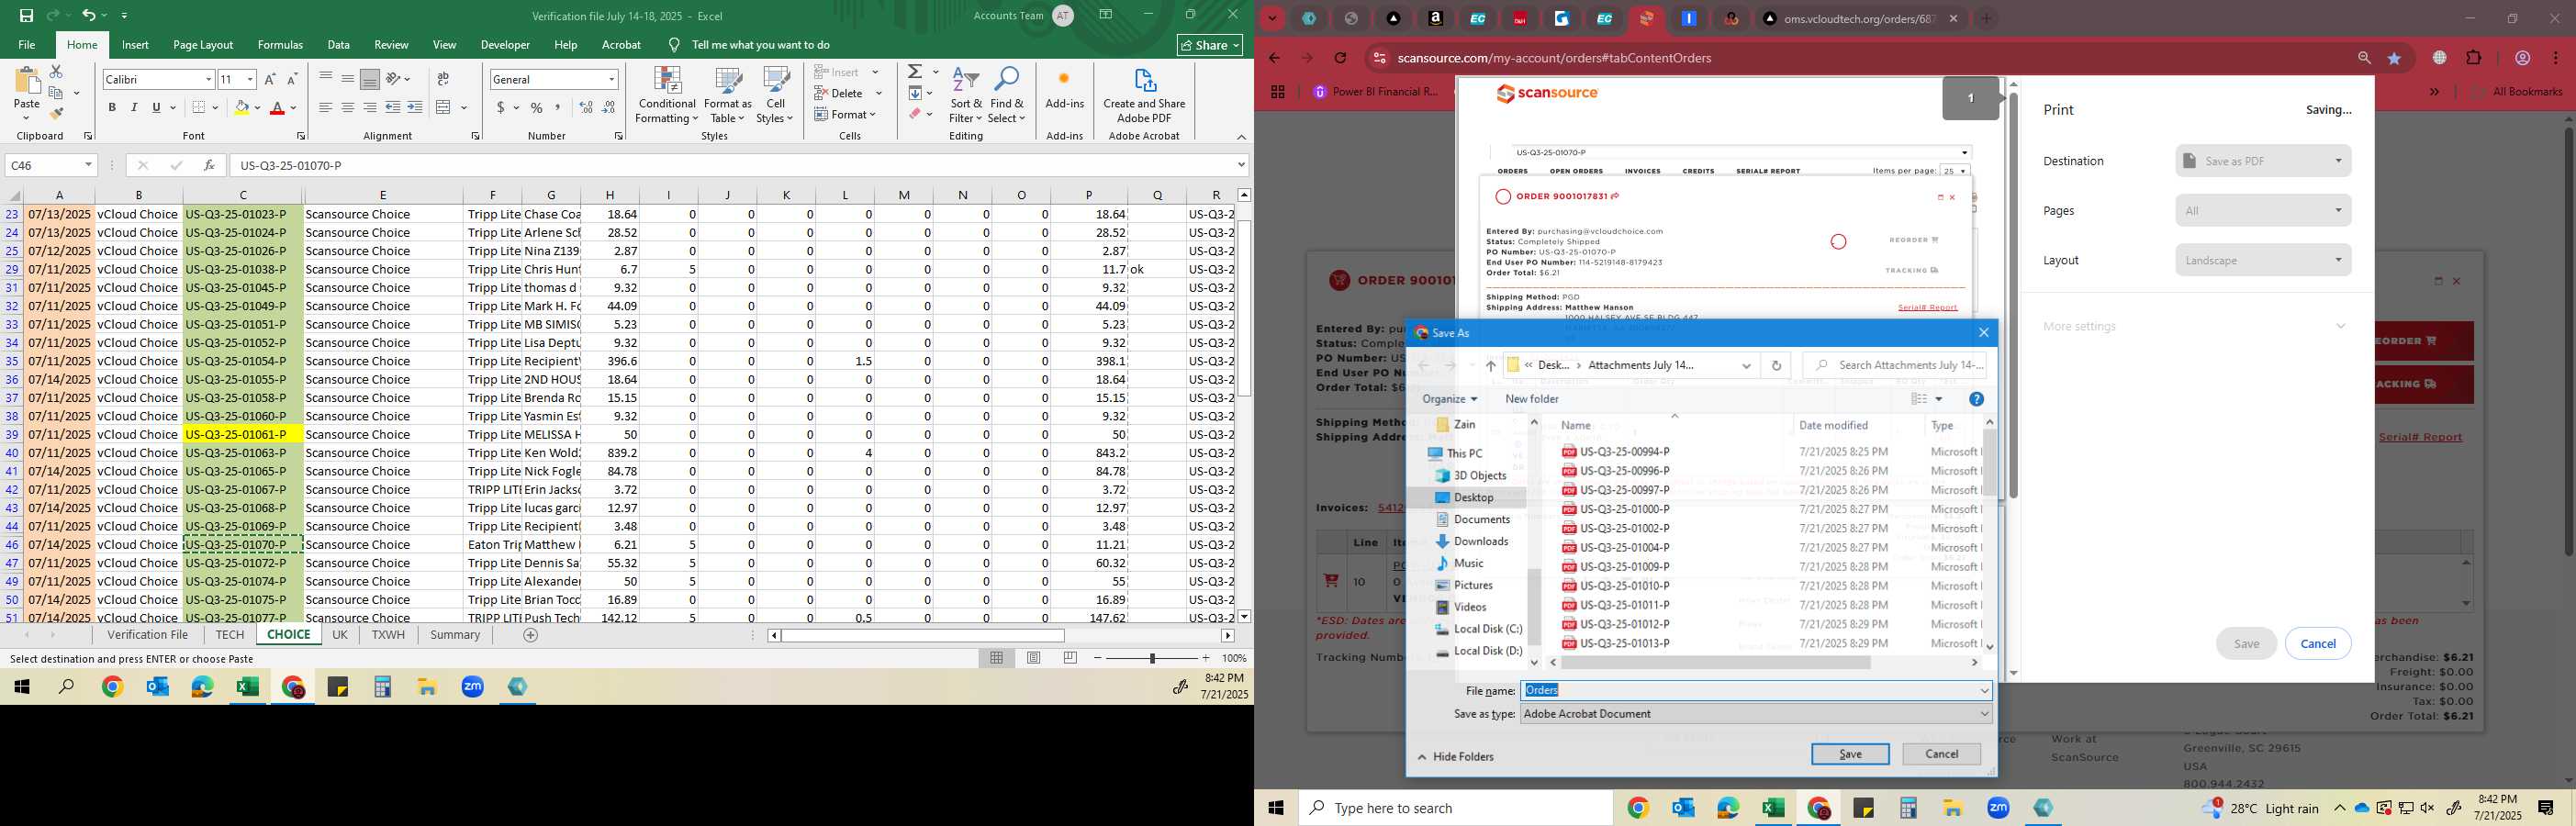This screenshot has width=2576, height=826.
Task: Open Format as Table gallery
Action: click(728, 96)
